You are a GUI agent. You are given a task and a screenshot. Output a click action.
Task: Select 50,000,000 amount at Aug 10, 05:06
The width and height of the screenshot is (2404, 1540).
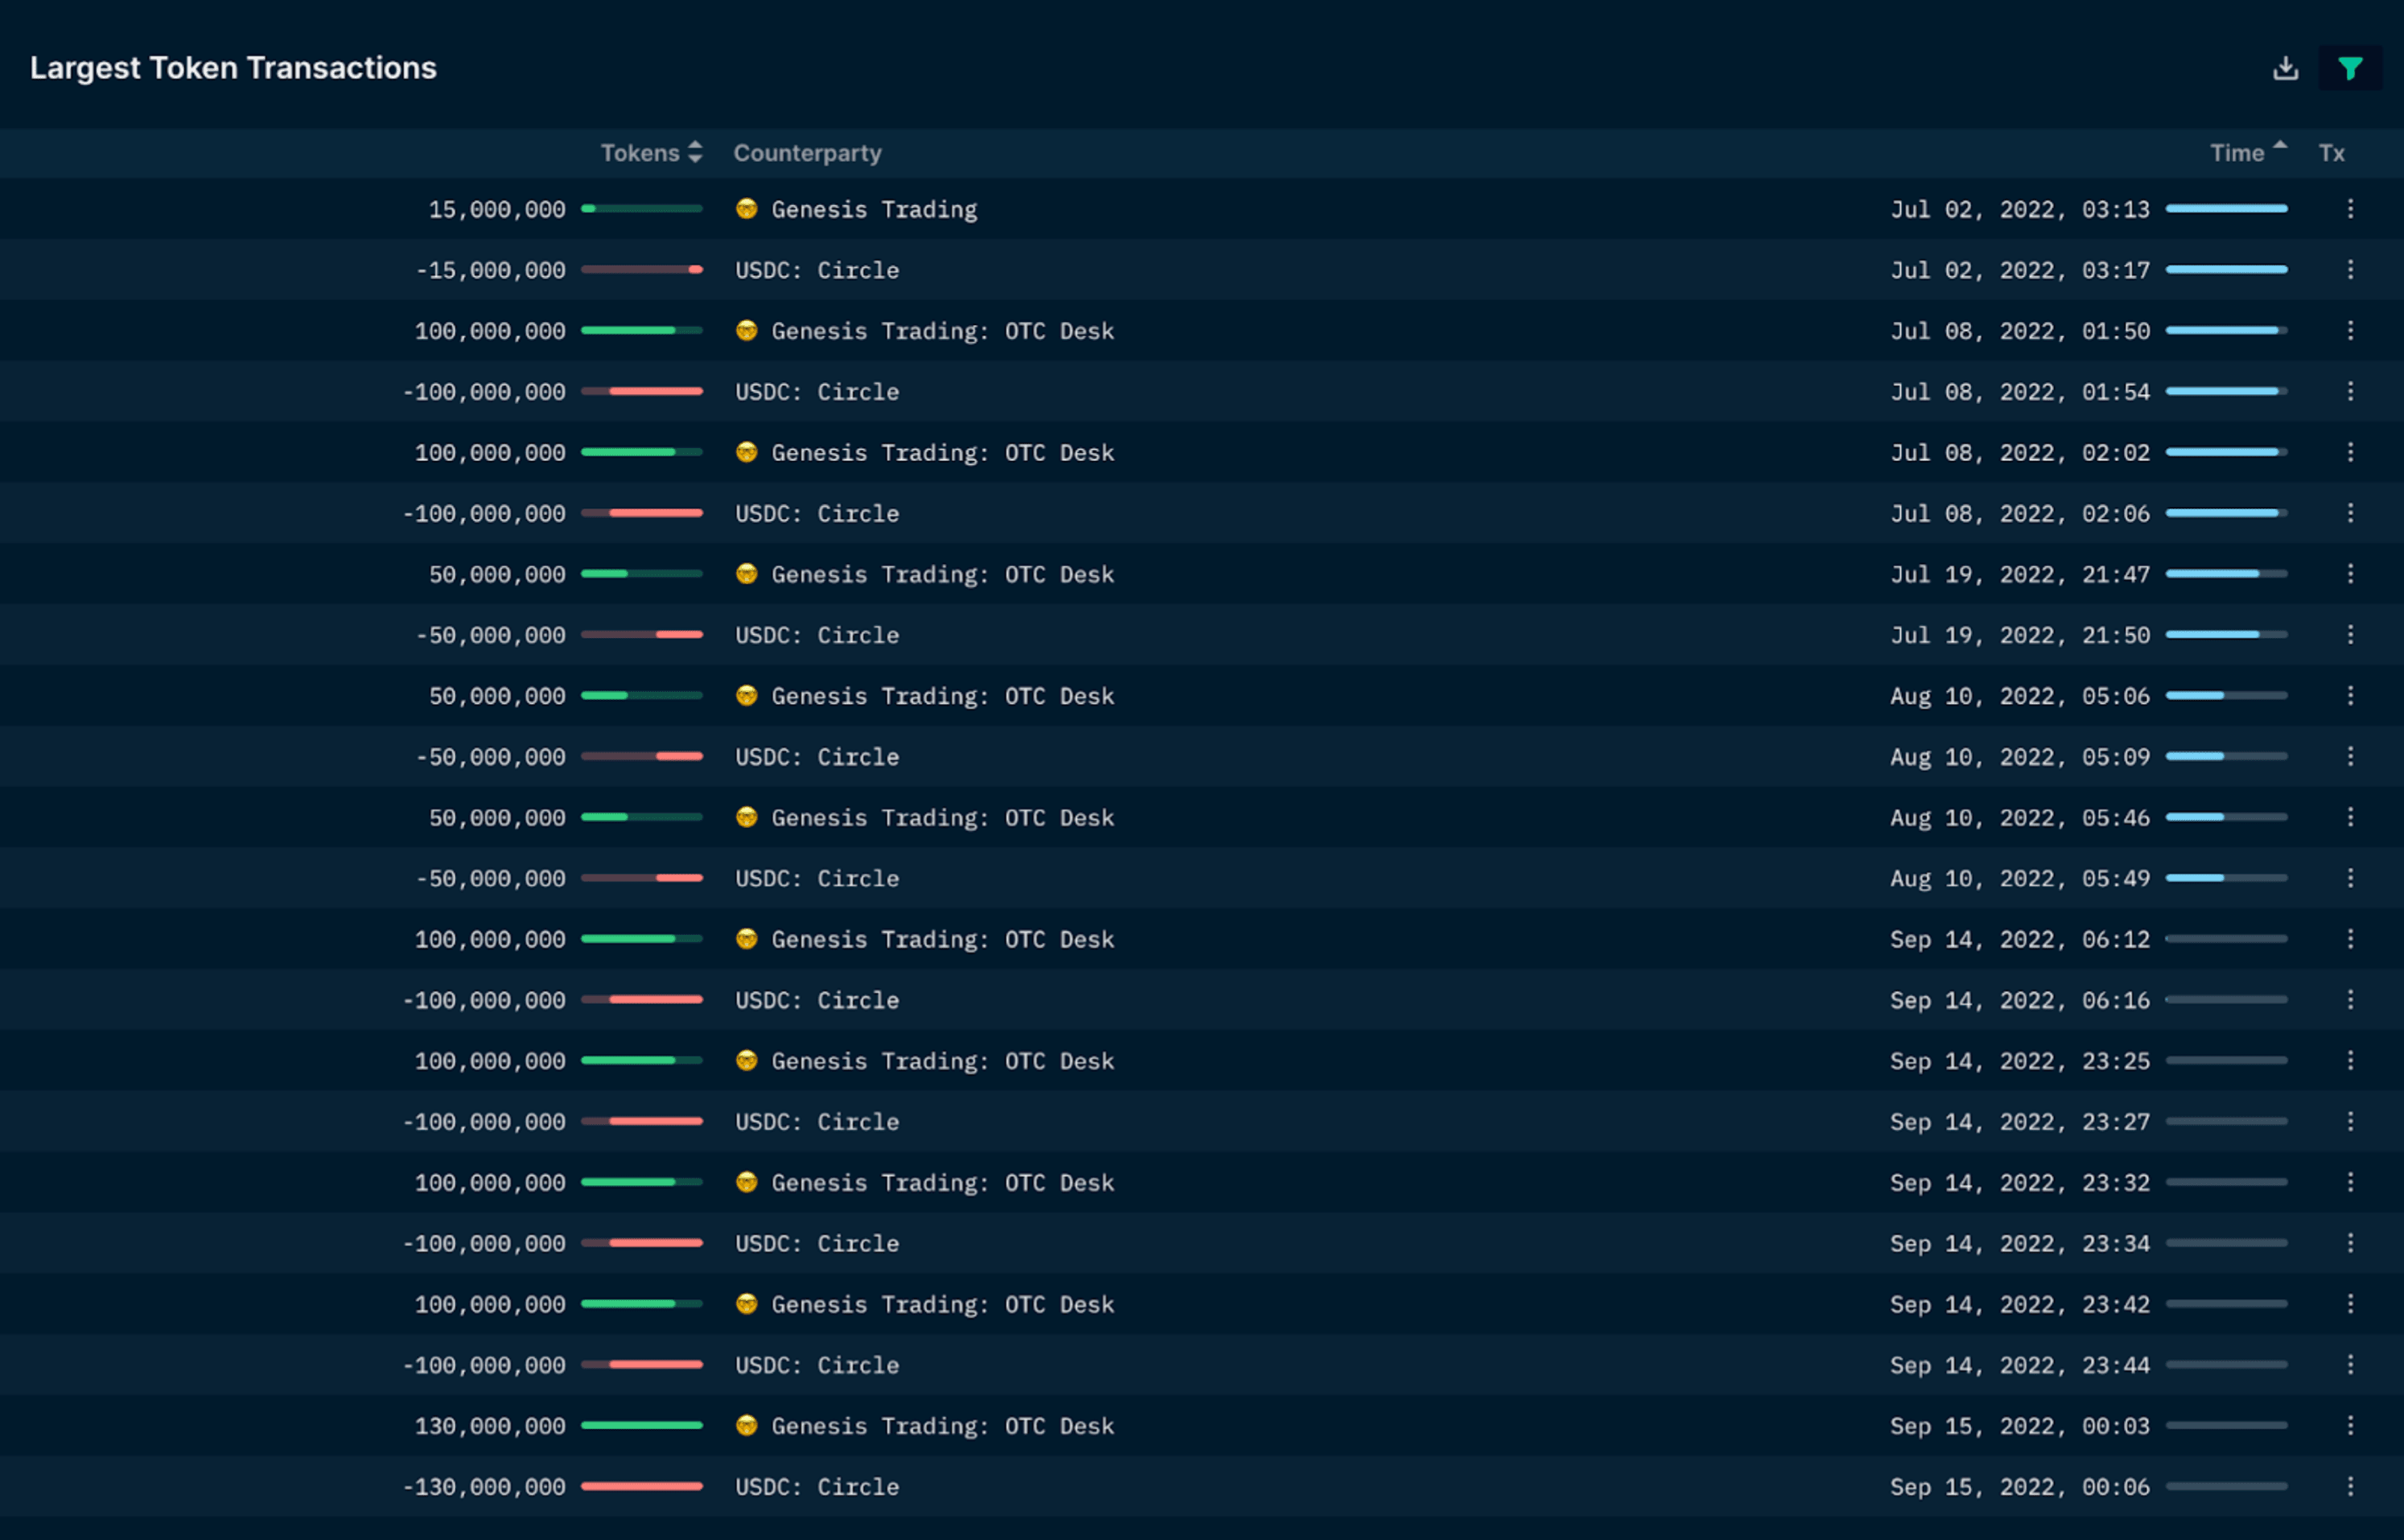click(x=497, y=696)
